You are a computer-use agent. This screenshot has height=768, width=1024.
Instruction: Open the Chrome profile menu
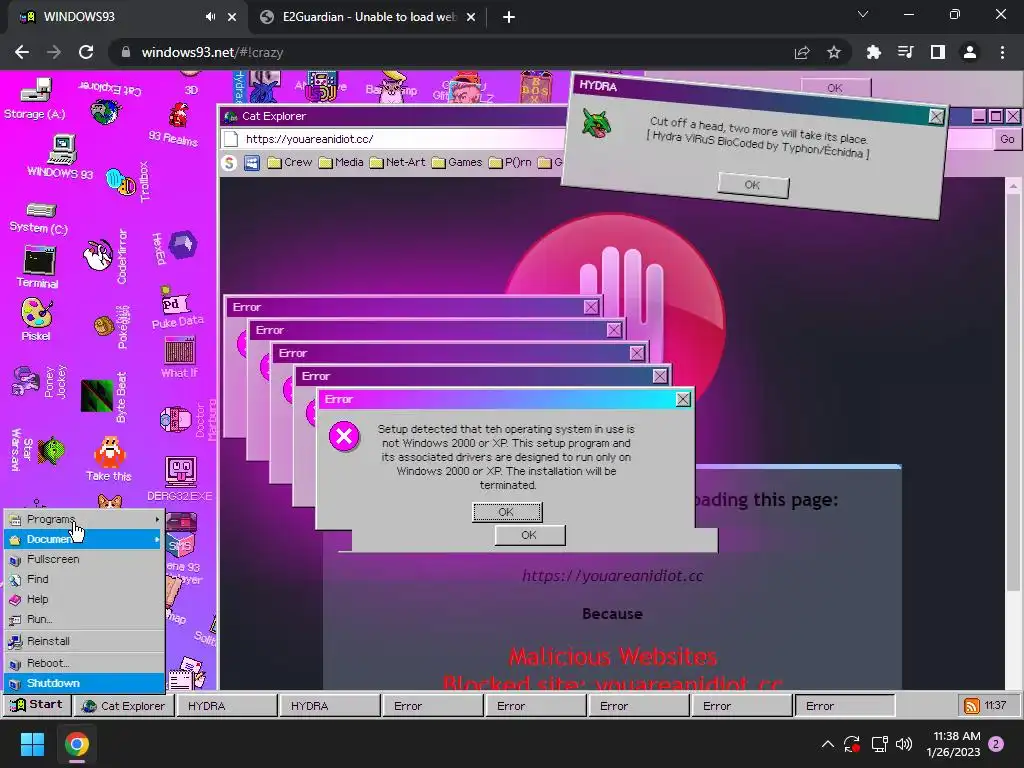point(970,52)
